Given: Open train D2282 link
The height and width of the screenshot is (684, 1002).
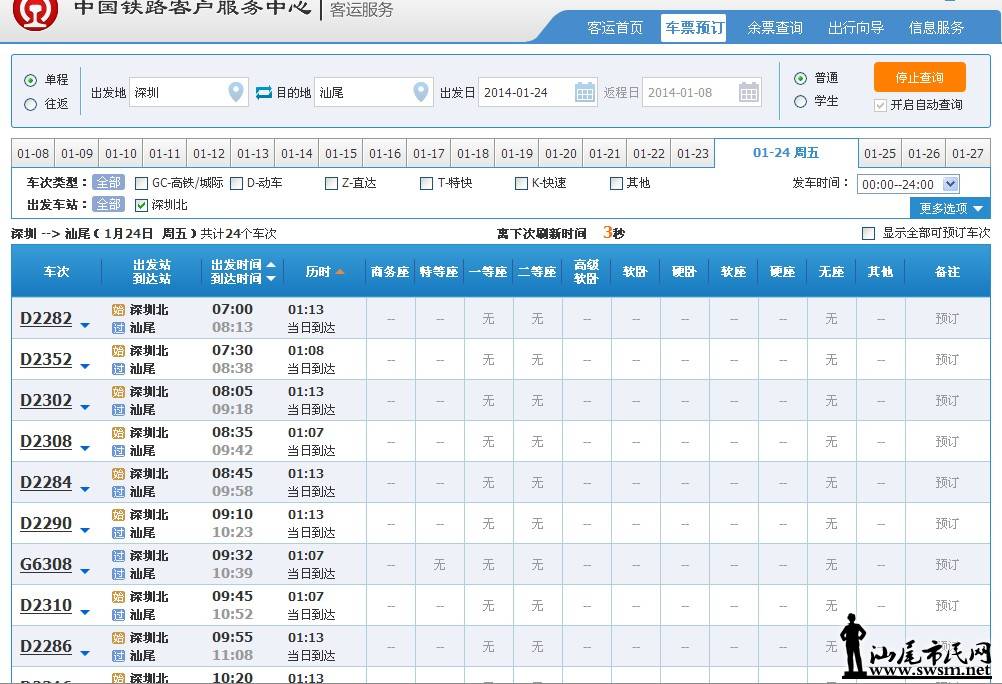Looking at the screenshot, I should tap(46, 318).
